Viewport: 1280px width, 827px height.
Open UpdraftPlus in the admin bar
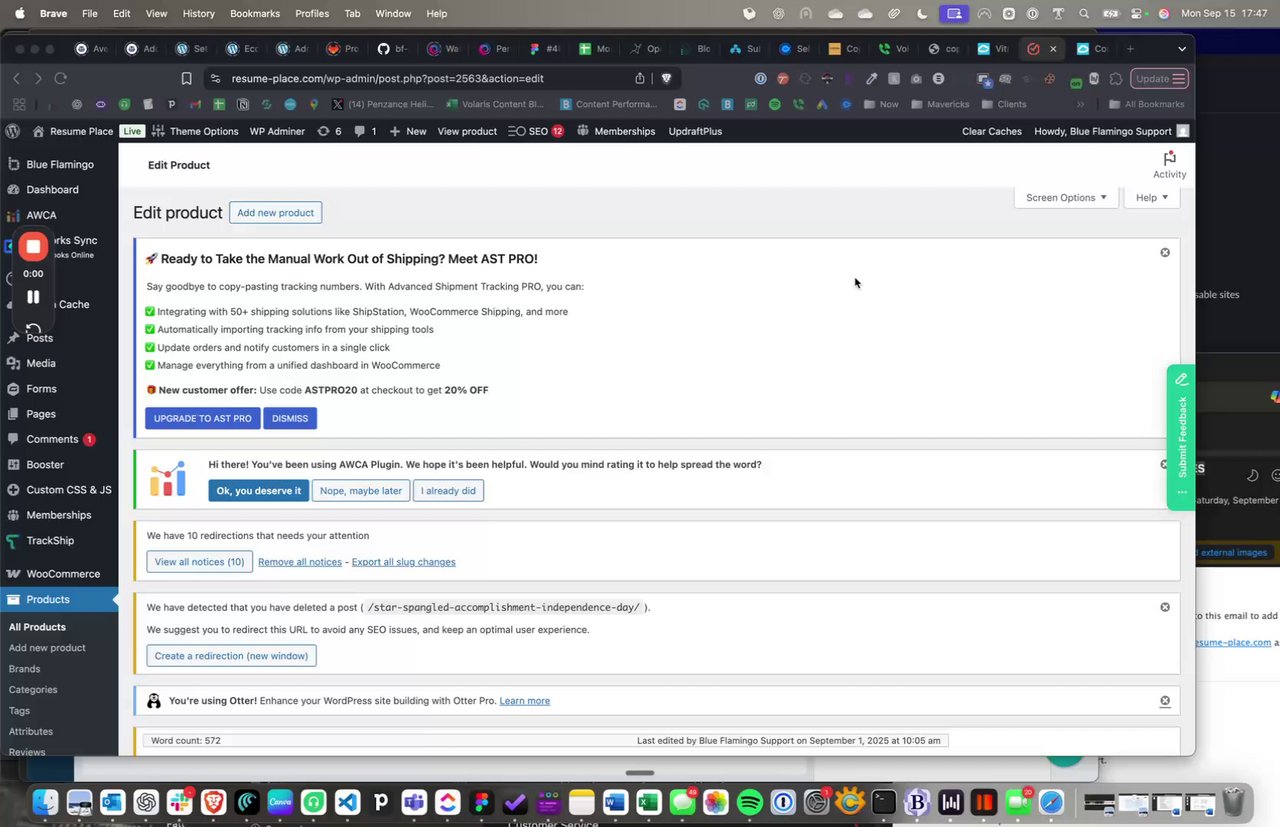pyautogui.click(x=695, y=131)
